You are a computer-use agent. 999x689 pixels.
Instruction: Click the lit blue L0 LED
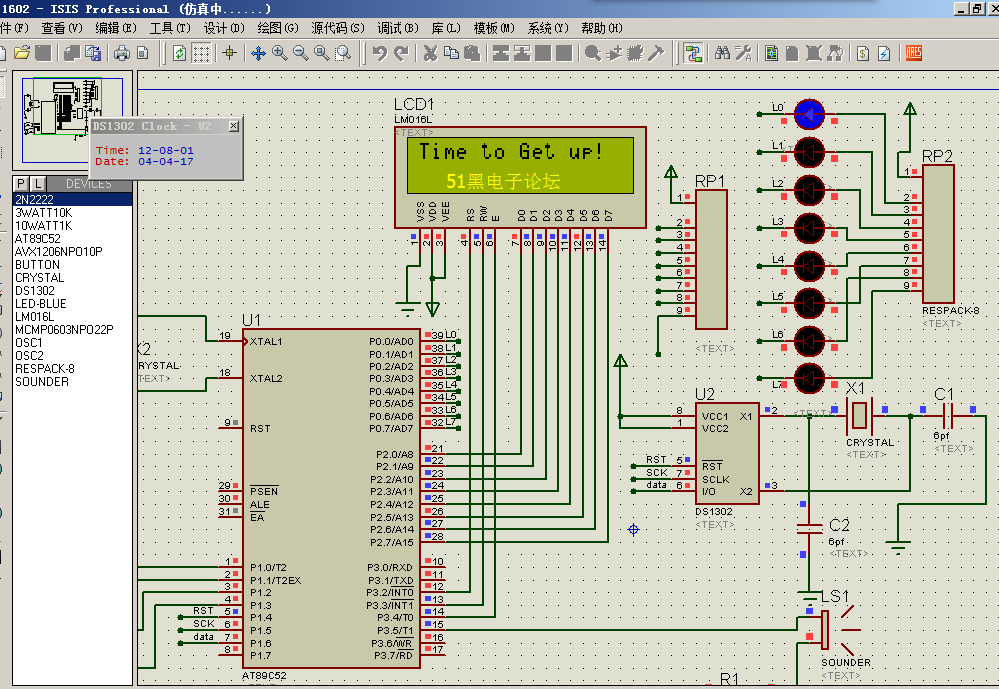tap(809, 115)
